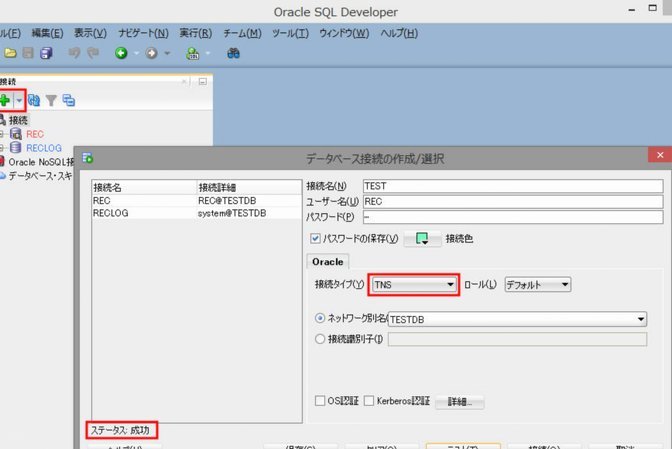Viewport: 672px width, 449px height.
Task: Click the dialog title bar icon
Action: (87, 158)
